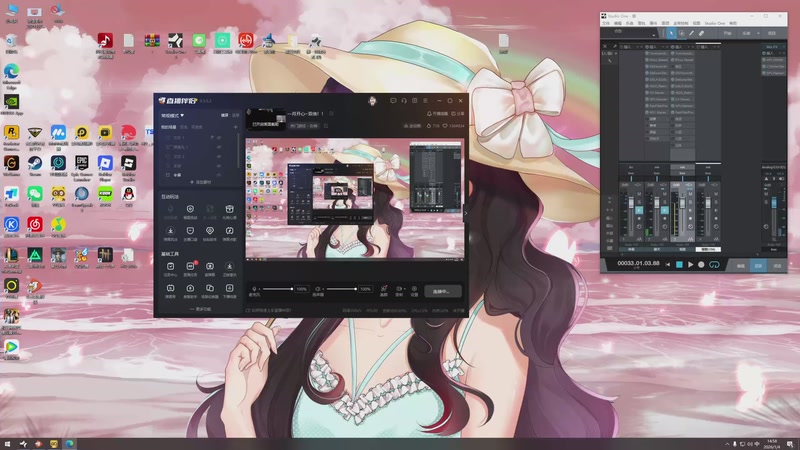Click the highlighted channel fader in Studio One
Image resolution: width=800 pixels, height=450 pixels.
[682, 203]
